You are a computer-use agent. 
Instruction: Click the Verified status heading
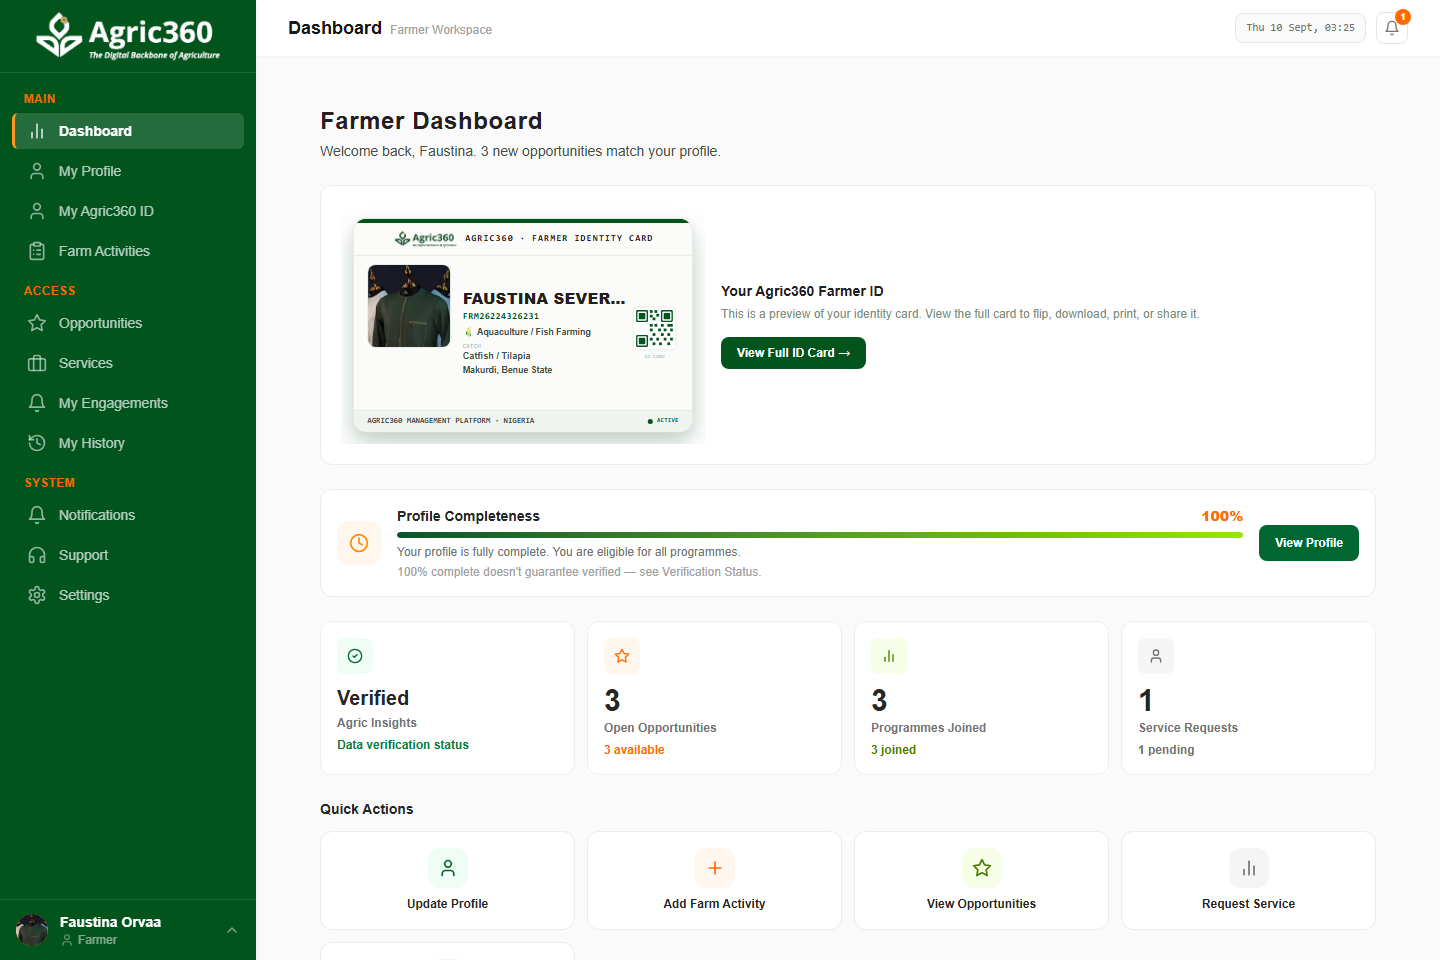tap(373, 698)
